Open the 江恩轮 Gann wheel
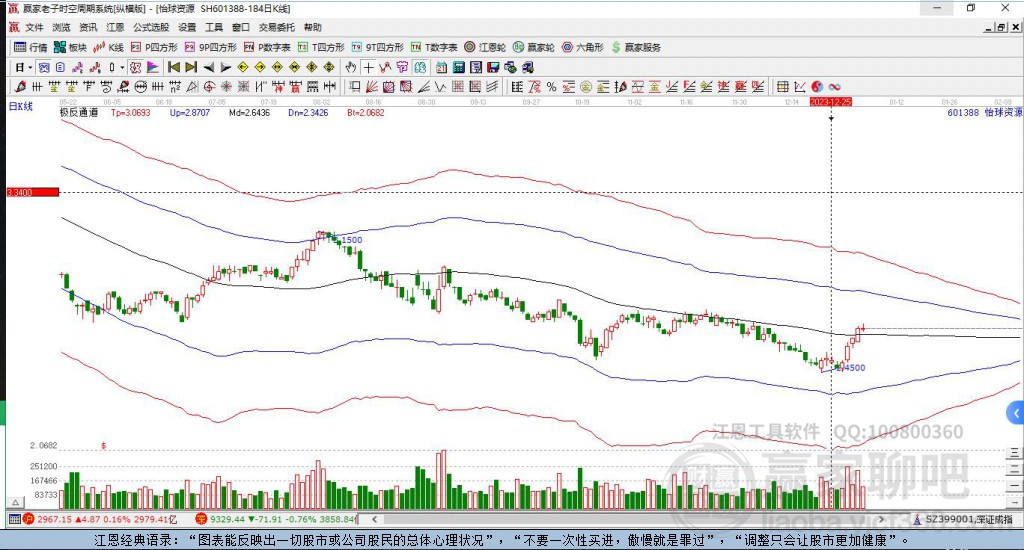 pyautogui.click(x=485, y=47)
